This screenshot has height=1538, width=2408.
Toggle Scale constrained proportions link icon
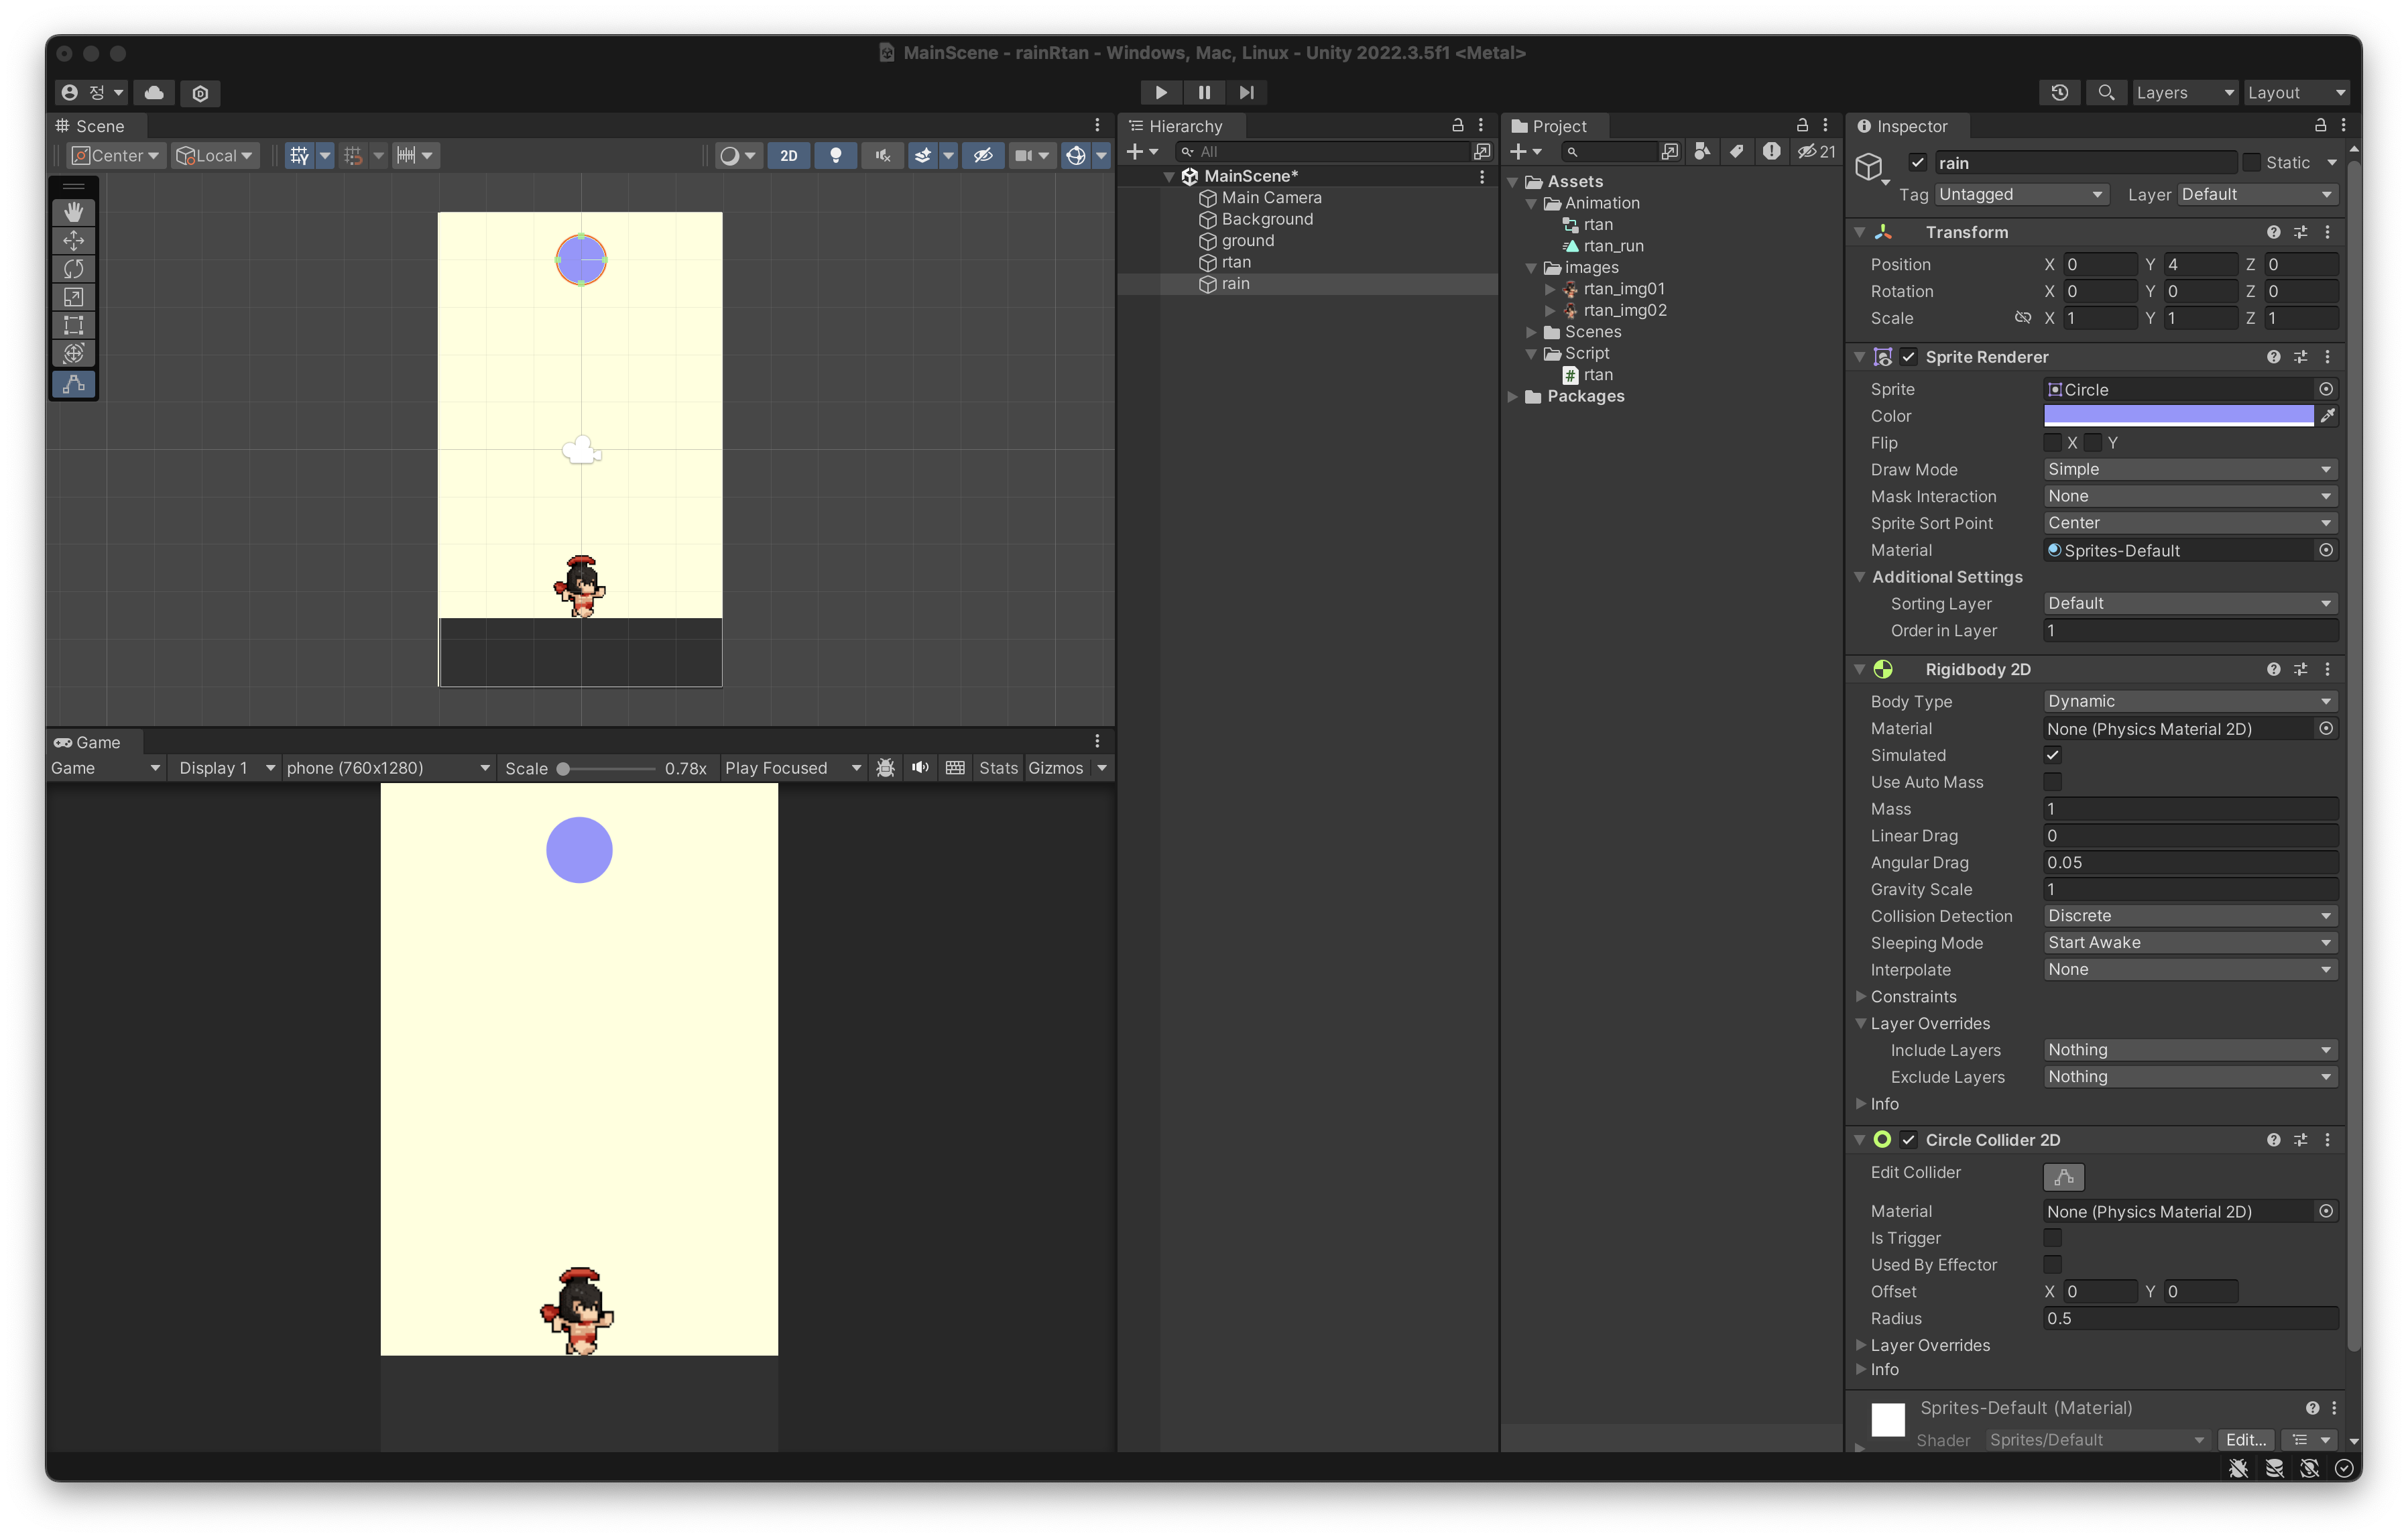[x=2023, y=318]
